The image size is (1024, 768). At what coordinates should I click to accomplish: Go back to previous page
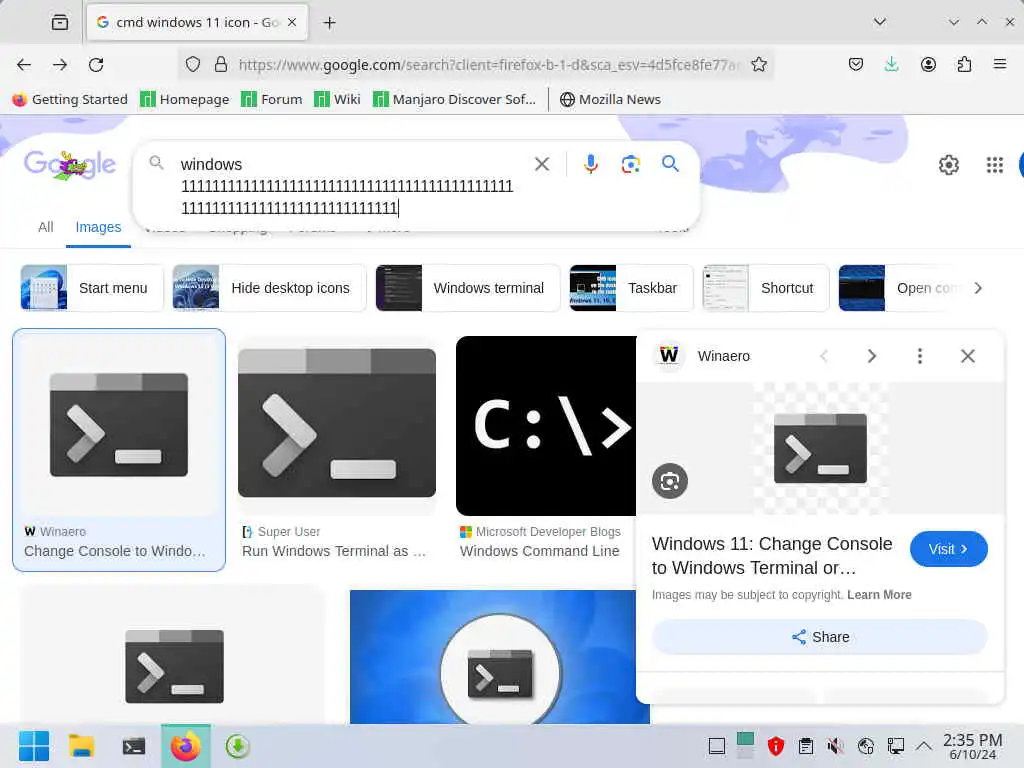[x=24, y=65]
